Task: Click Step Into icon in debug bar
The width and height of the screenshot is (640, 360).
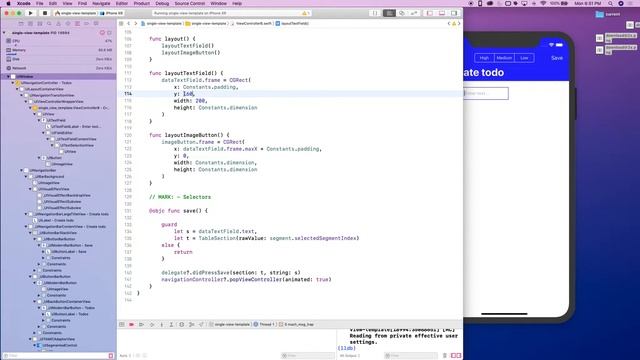Action: [x=162, y=324]
